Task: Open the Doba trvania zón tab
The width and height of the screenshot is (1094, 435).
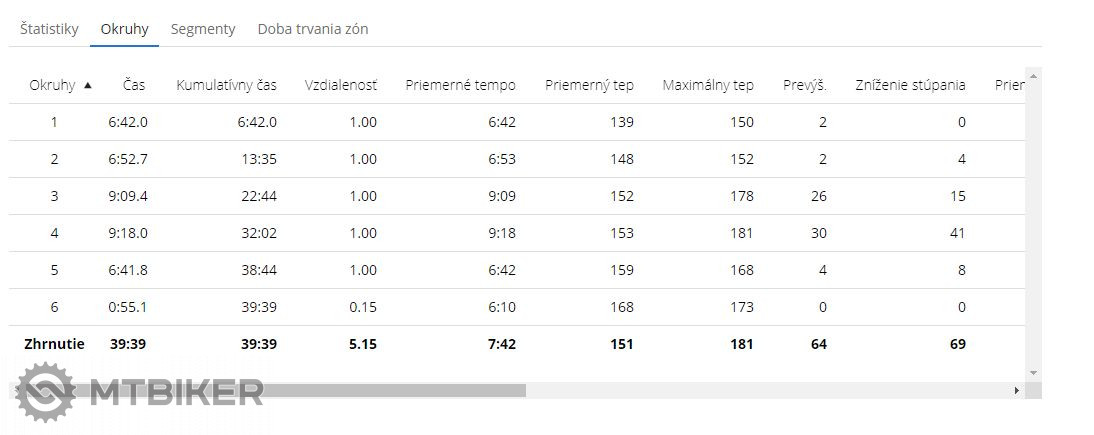Action: pyautogui.click(x=313, y=29)
